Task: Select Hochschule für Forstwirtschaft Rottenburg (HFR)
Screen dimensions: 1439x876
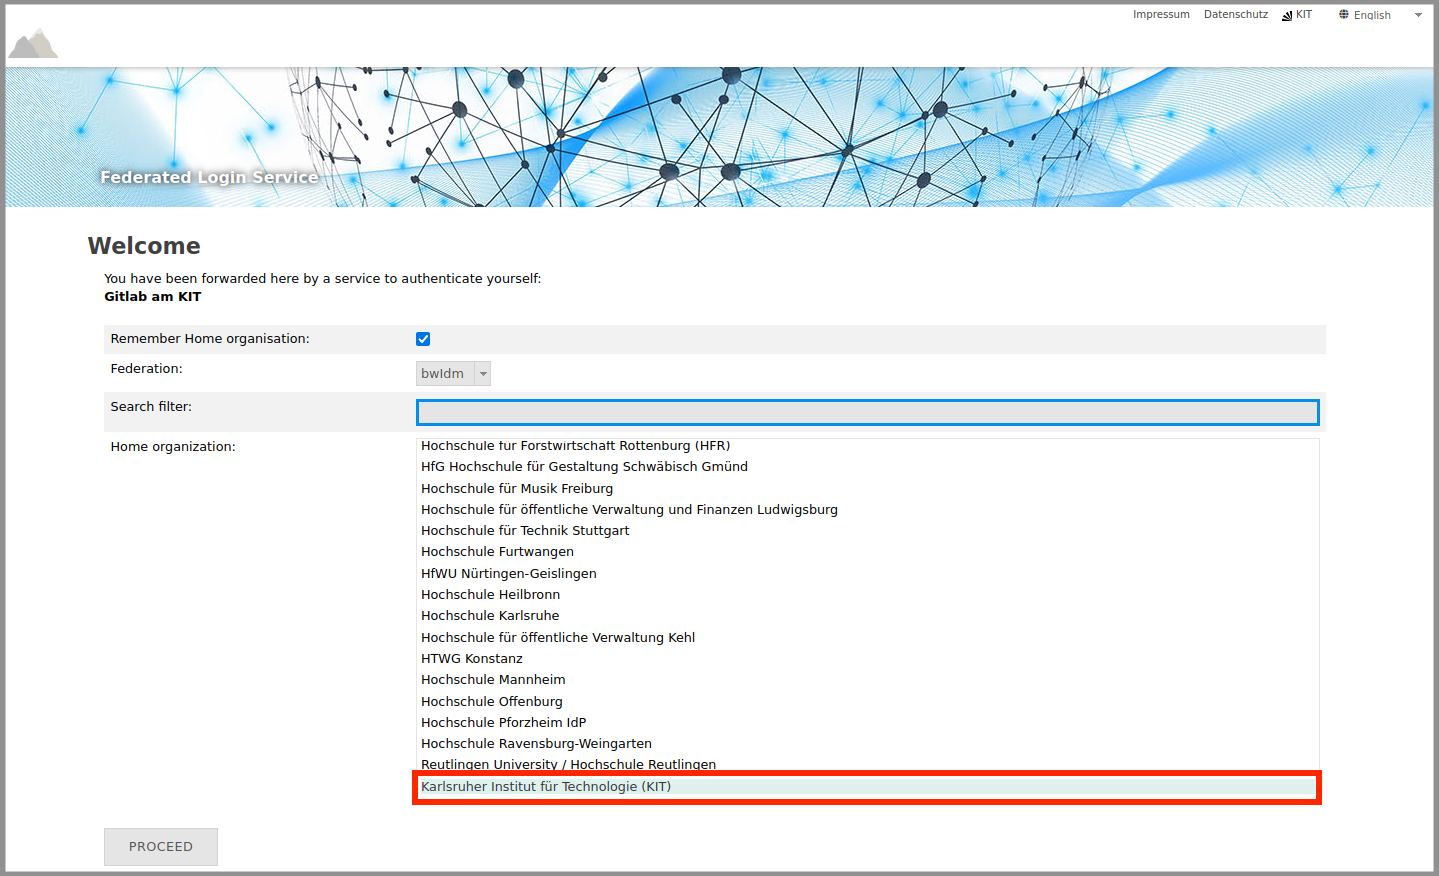Action: (867, 446)
